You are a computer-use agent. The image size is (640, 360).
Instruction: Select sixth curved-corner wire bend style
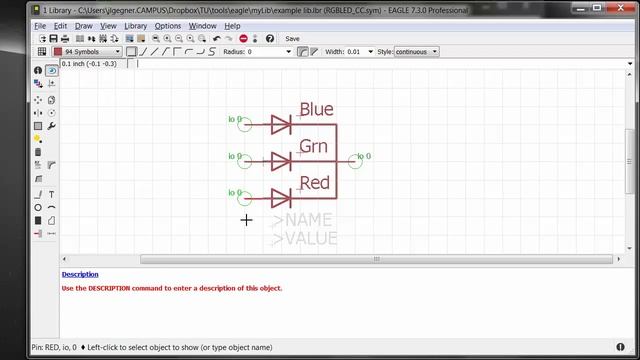point(189,52)
